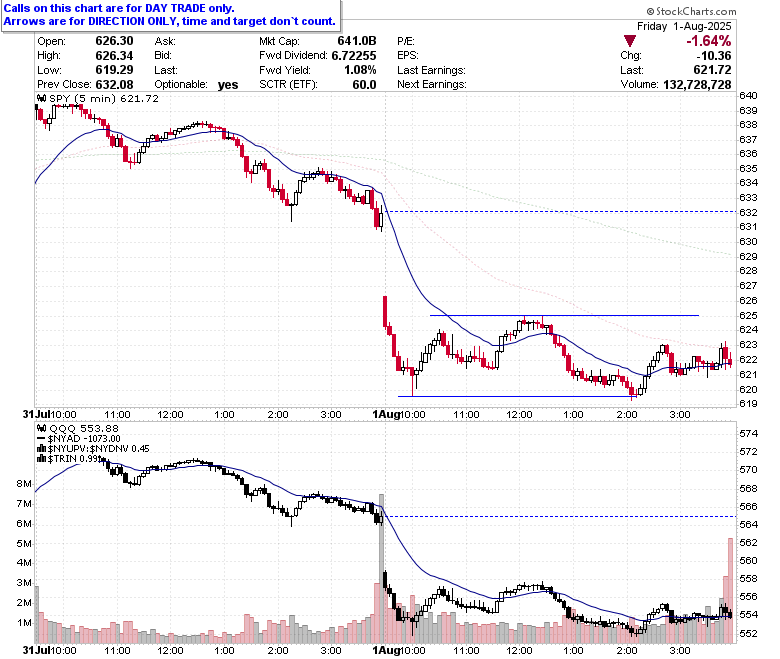Click the Fwd Yield value 1.08%

tap(360, 70)
